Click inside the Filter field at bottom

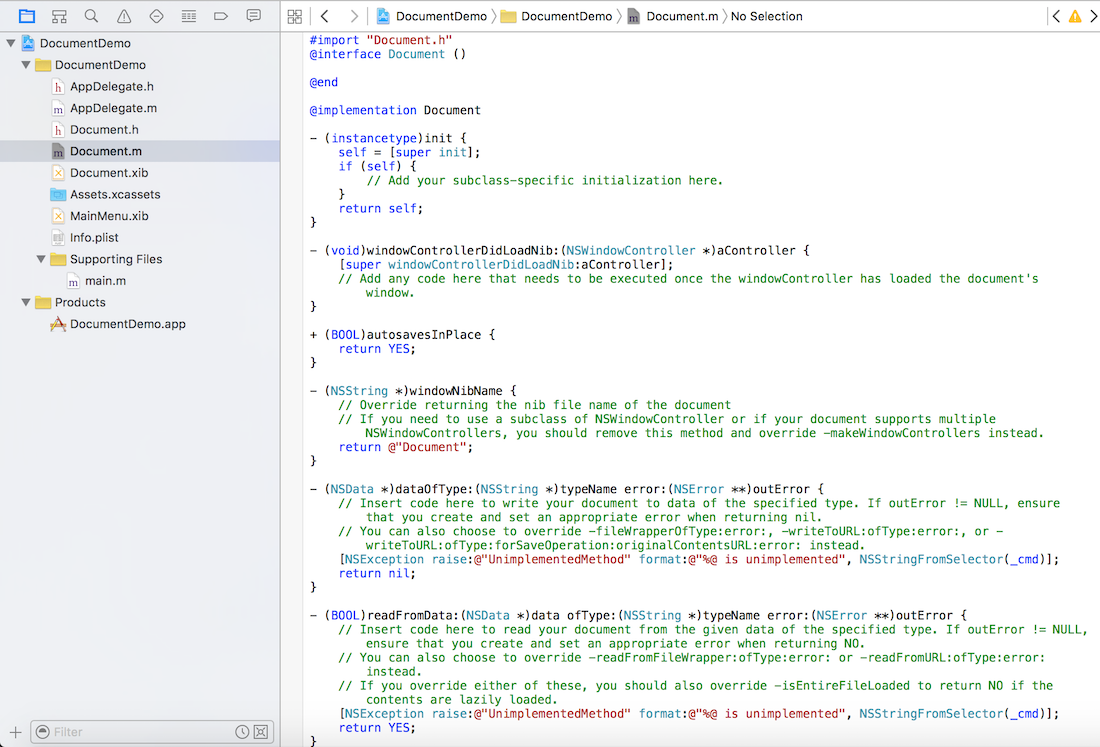coord(140,731)
